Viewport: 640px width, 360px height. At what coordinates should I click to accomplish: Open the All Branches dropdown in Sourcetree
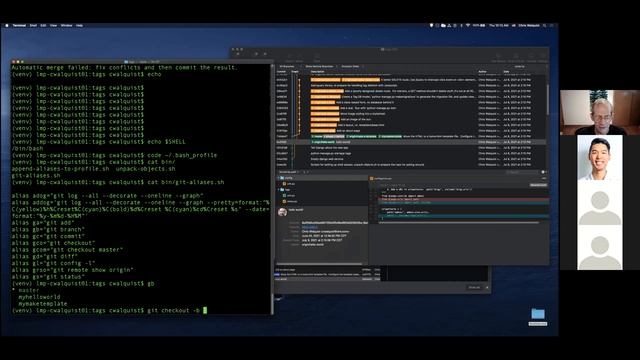tap(288, 66)
